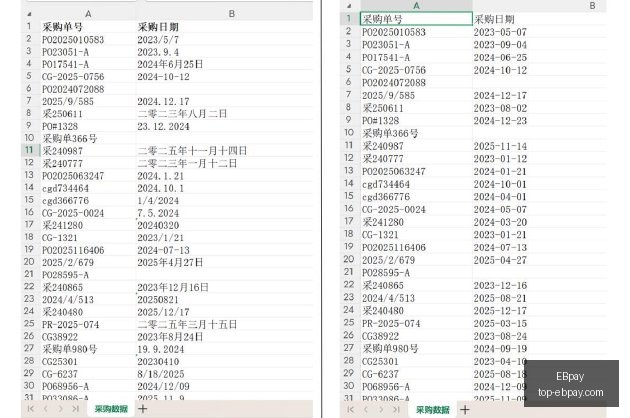The width and height of the screenshot is (630, 418).
Task: Select row 20 header in left spreadsheet
Action: (x=29, y=262)
